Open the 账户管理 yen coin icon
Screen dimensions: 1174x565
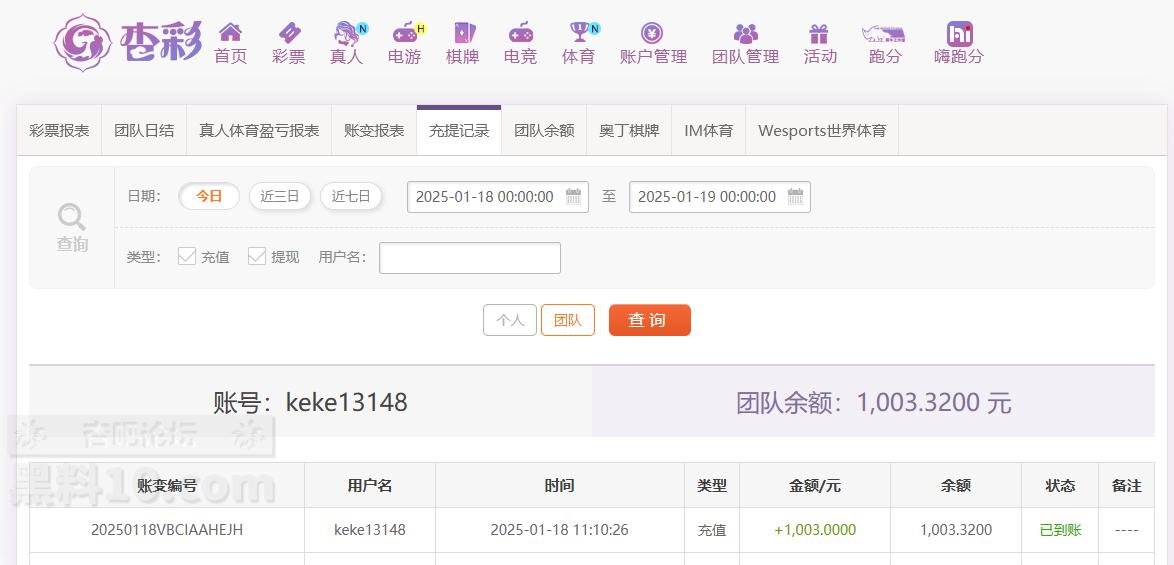coord(652,32)
